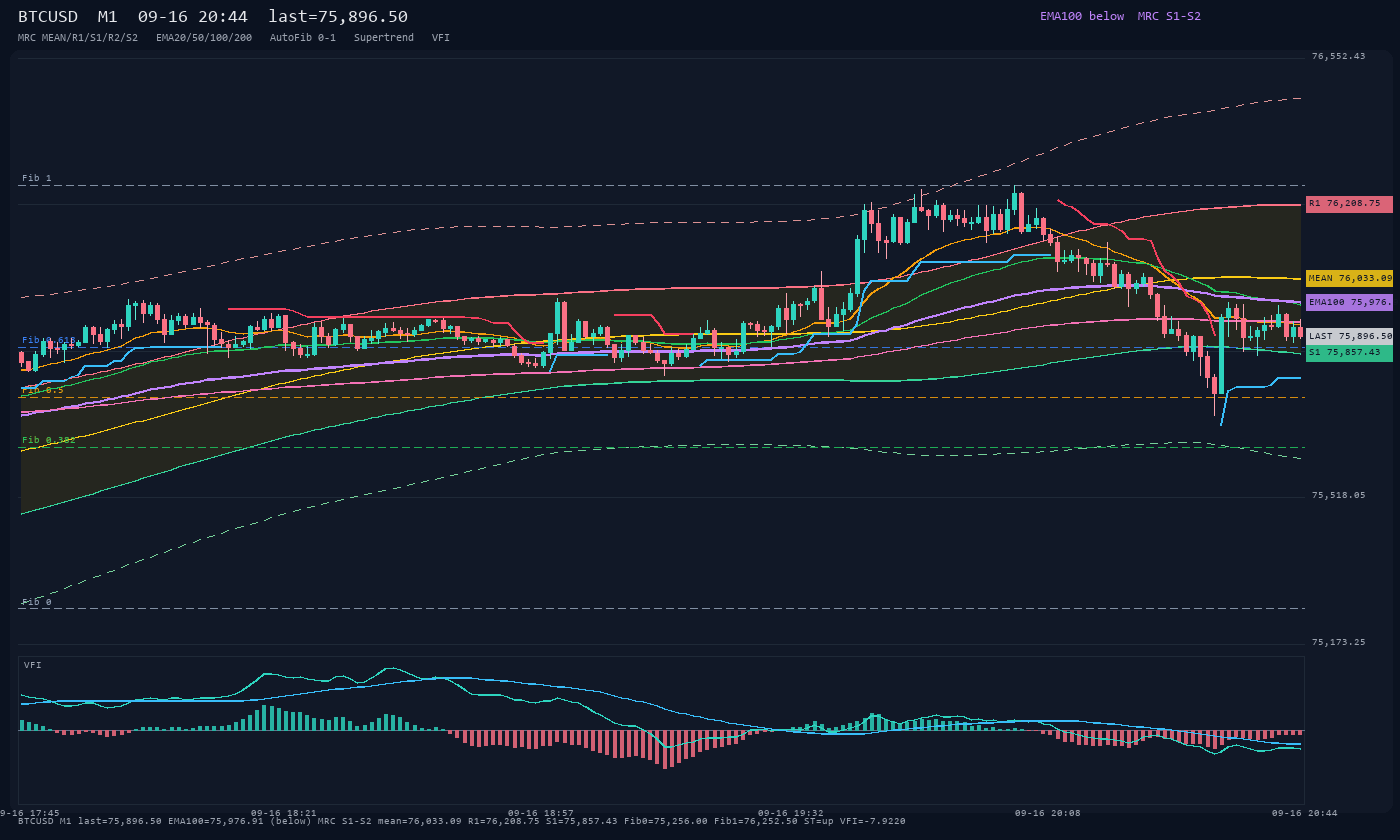Click the Fib 0.382 level label
The width and height of the screenshot is (1400, 840).
pos(49,440)
